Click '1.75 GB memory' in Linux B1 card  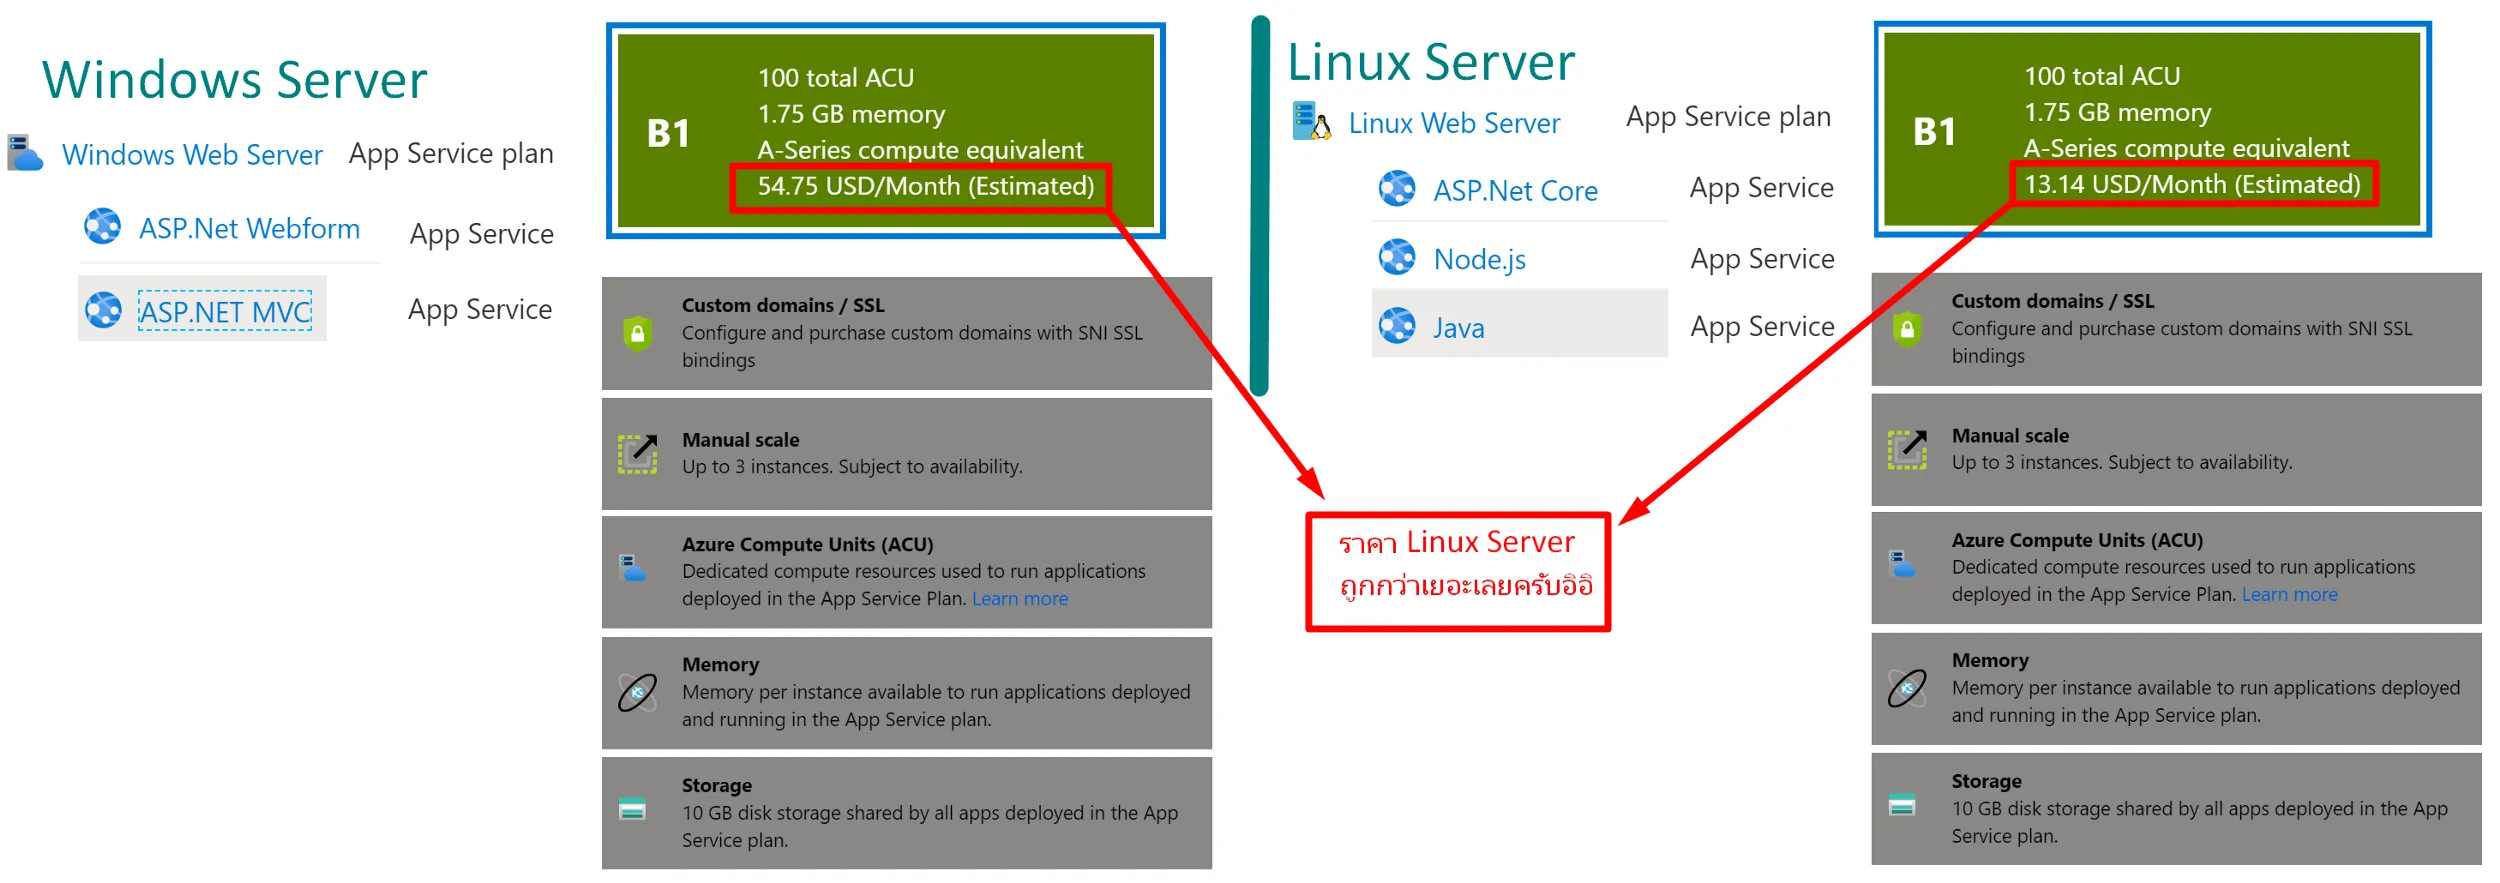(x=2118, y=113)
